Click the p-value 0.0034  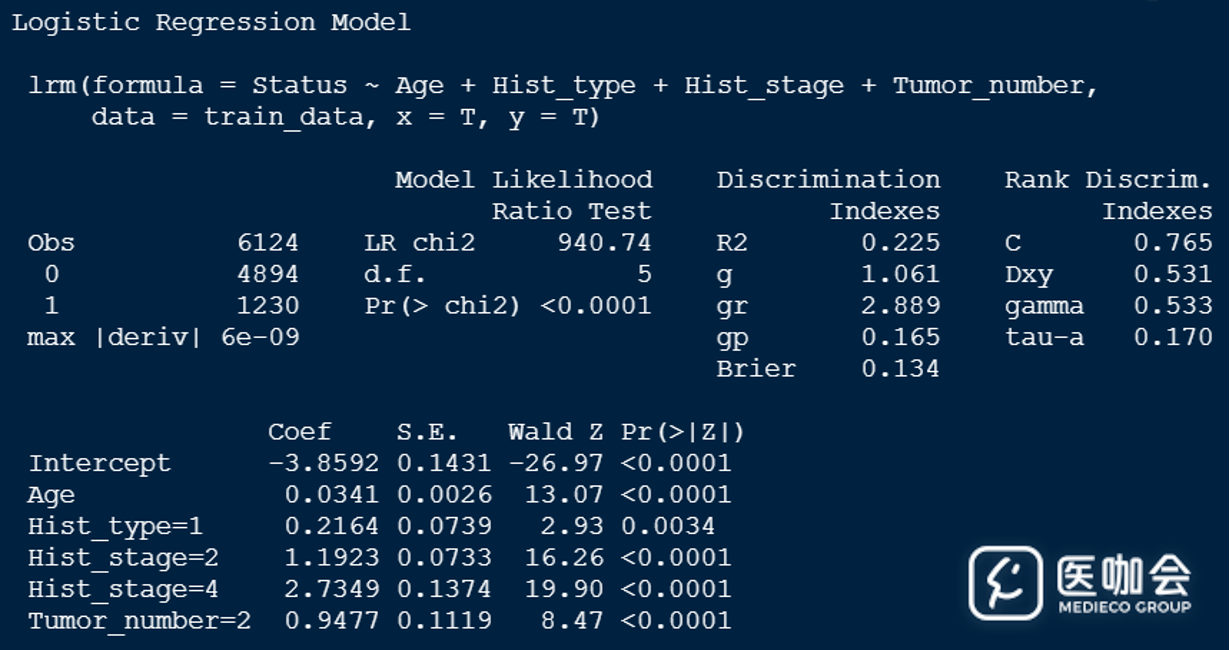[667, 526]
